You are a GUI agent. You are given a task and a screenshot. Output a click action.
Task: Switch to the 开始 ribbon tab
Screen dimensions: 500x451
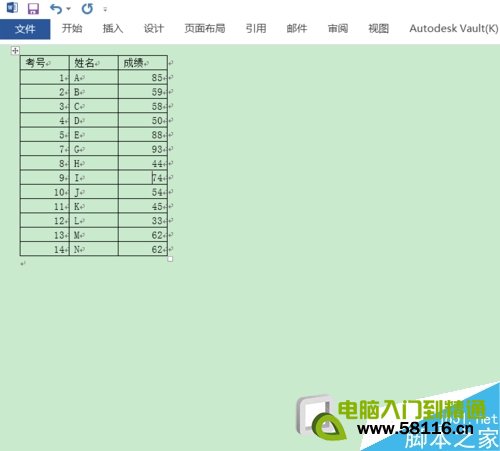pyautogui.click(x=72, y=28)
